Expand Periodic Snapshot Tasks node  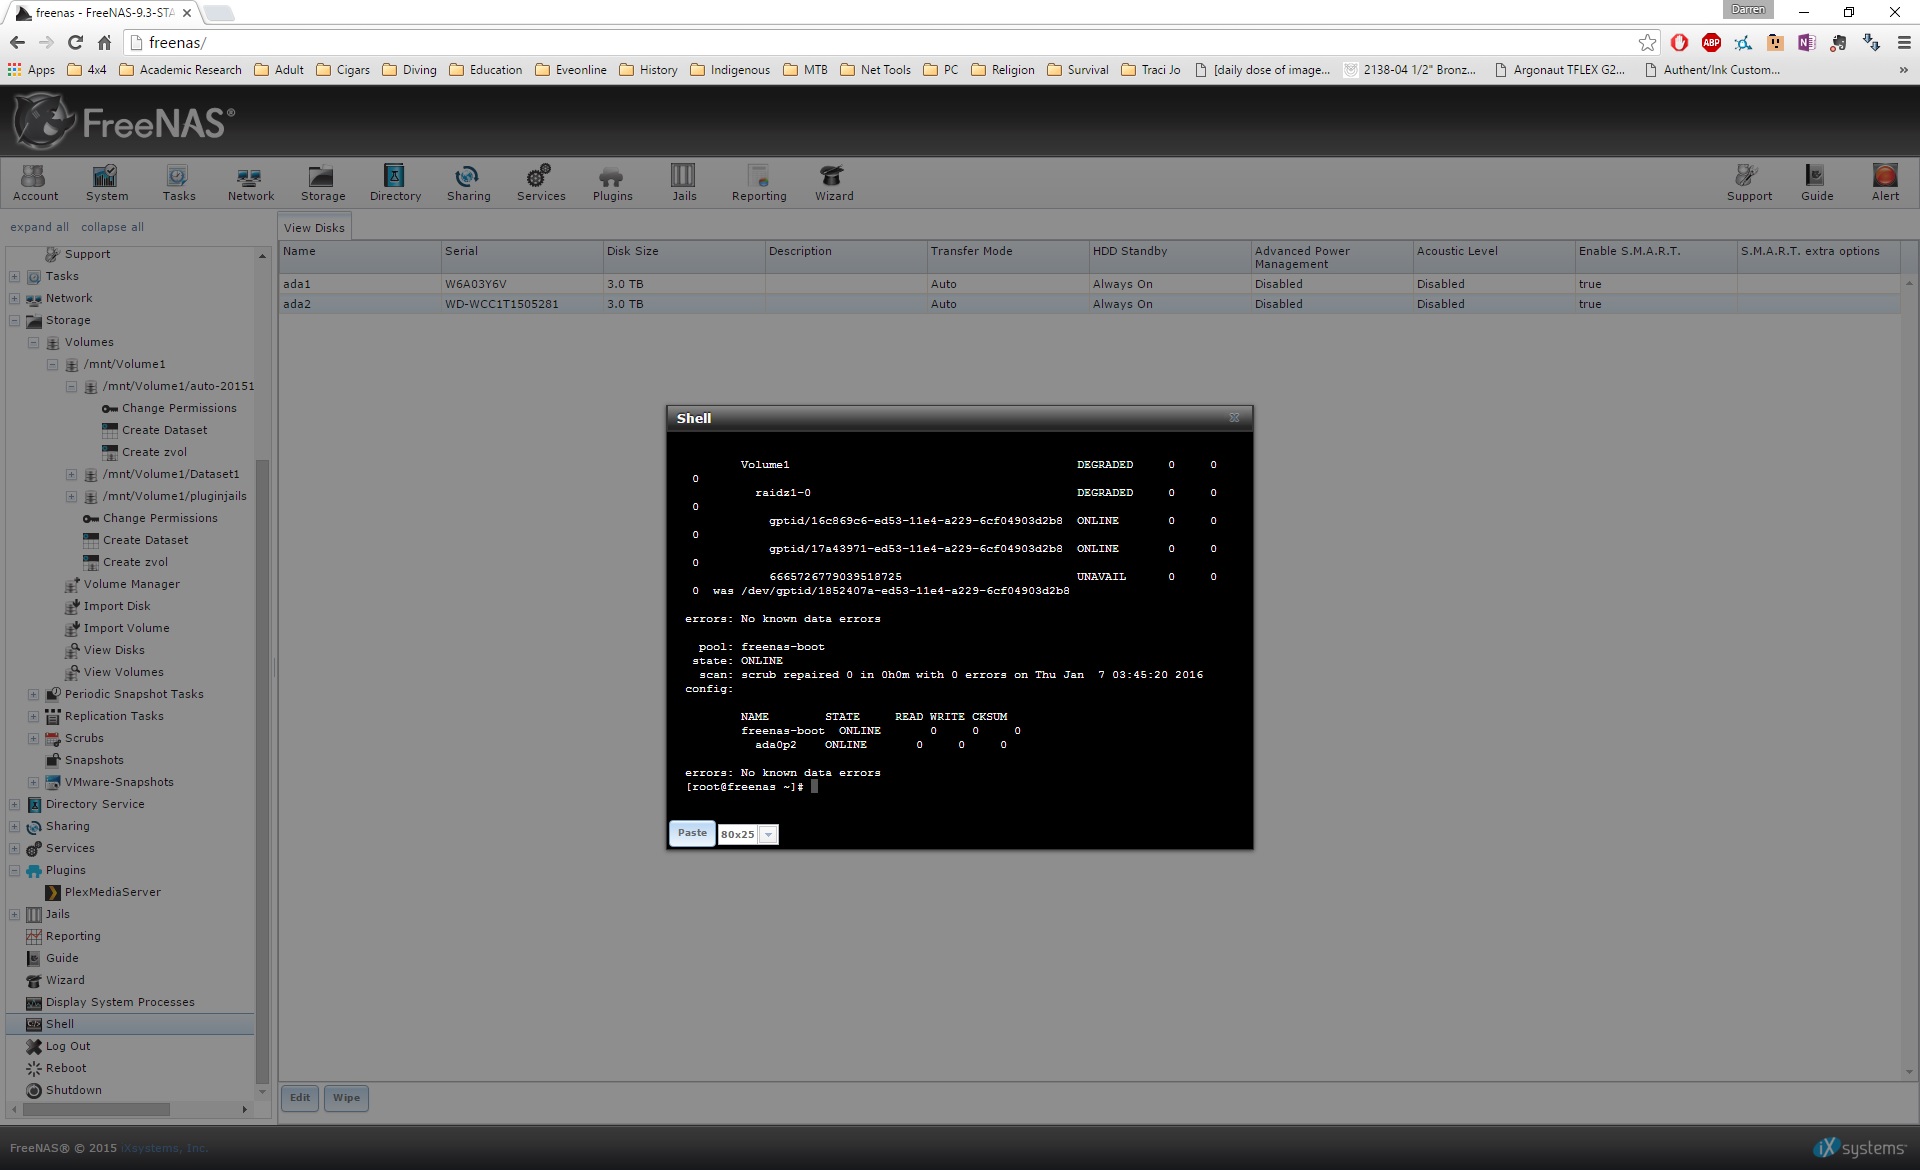33,694
